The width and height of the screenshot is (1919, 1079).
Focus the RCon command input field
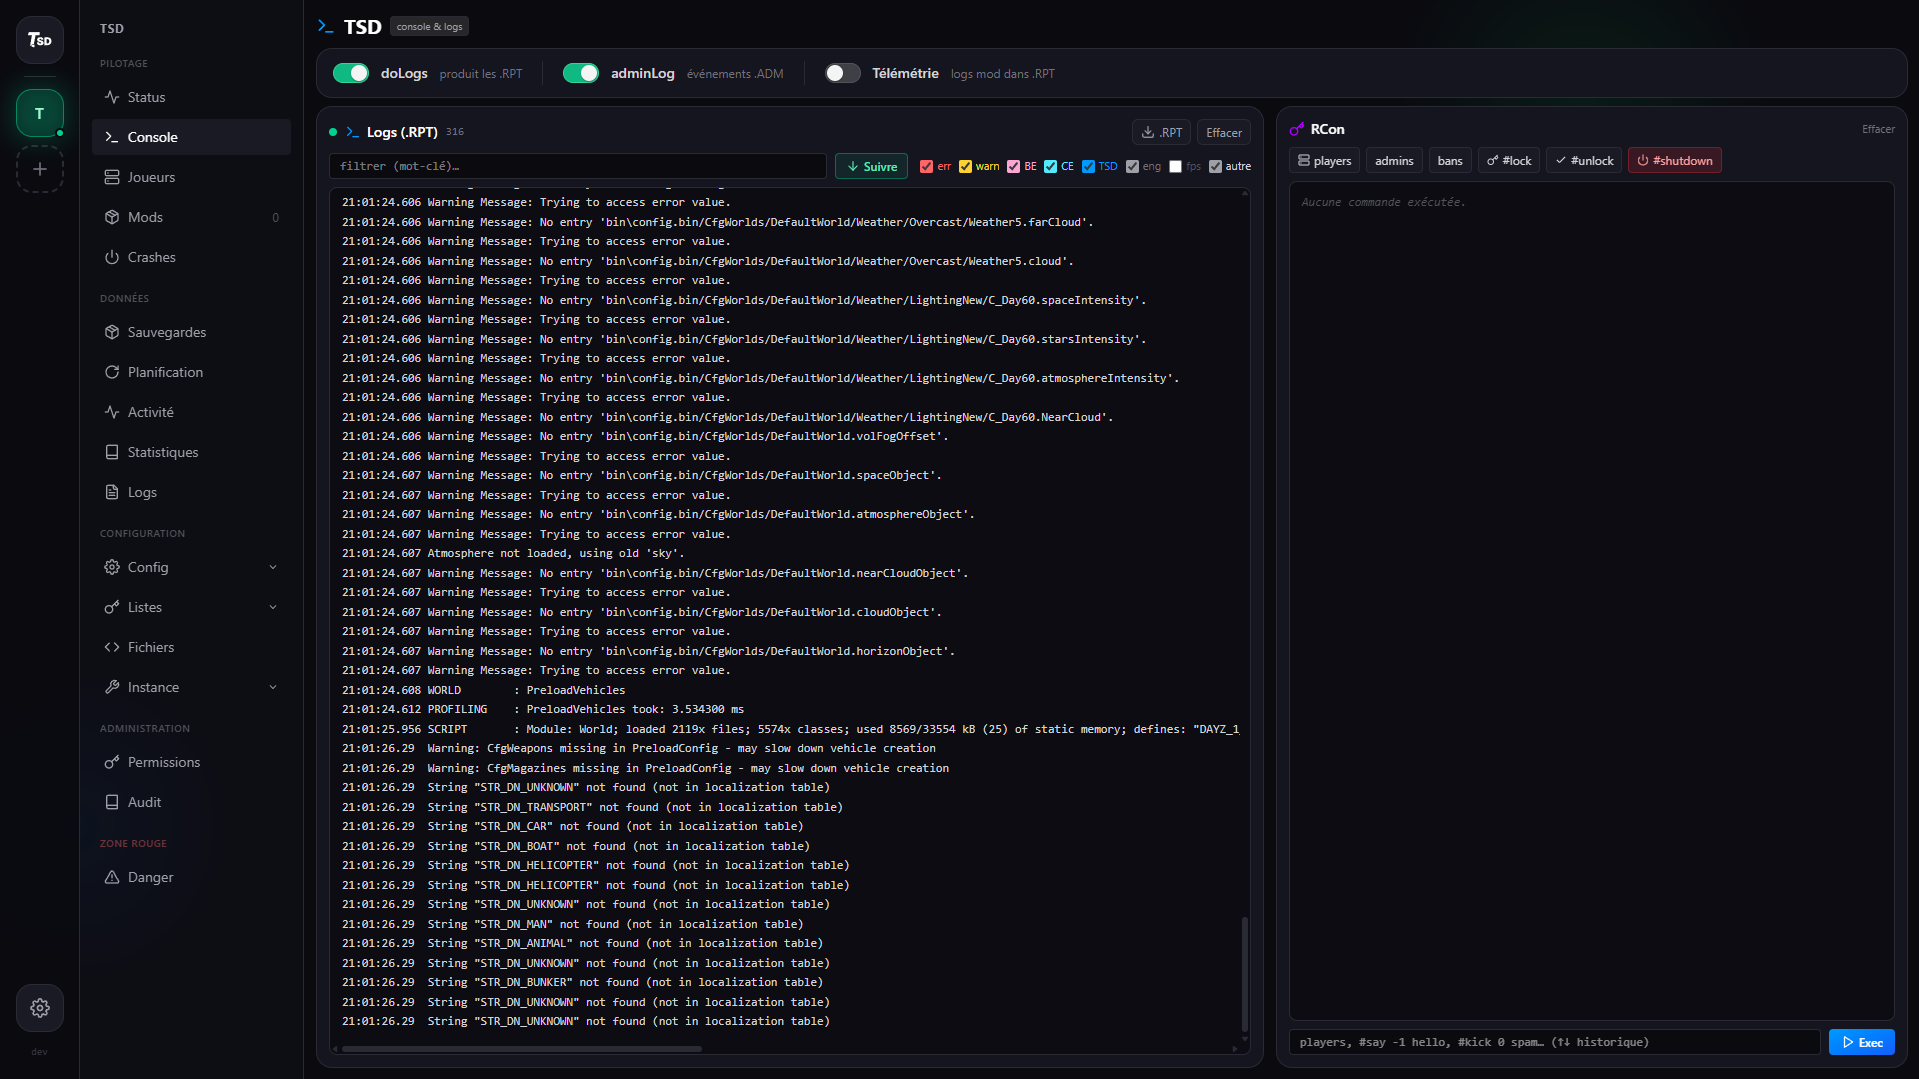1554,1042
